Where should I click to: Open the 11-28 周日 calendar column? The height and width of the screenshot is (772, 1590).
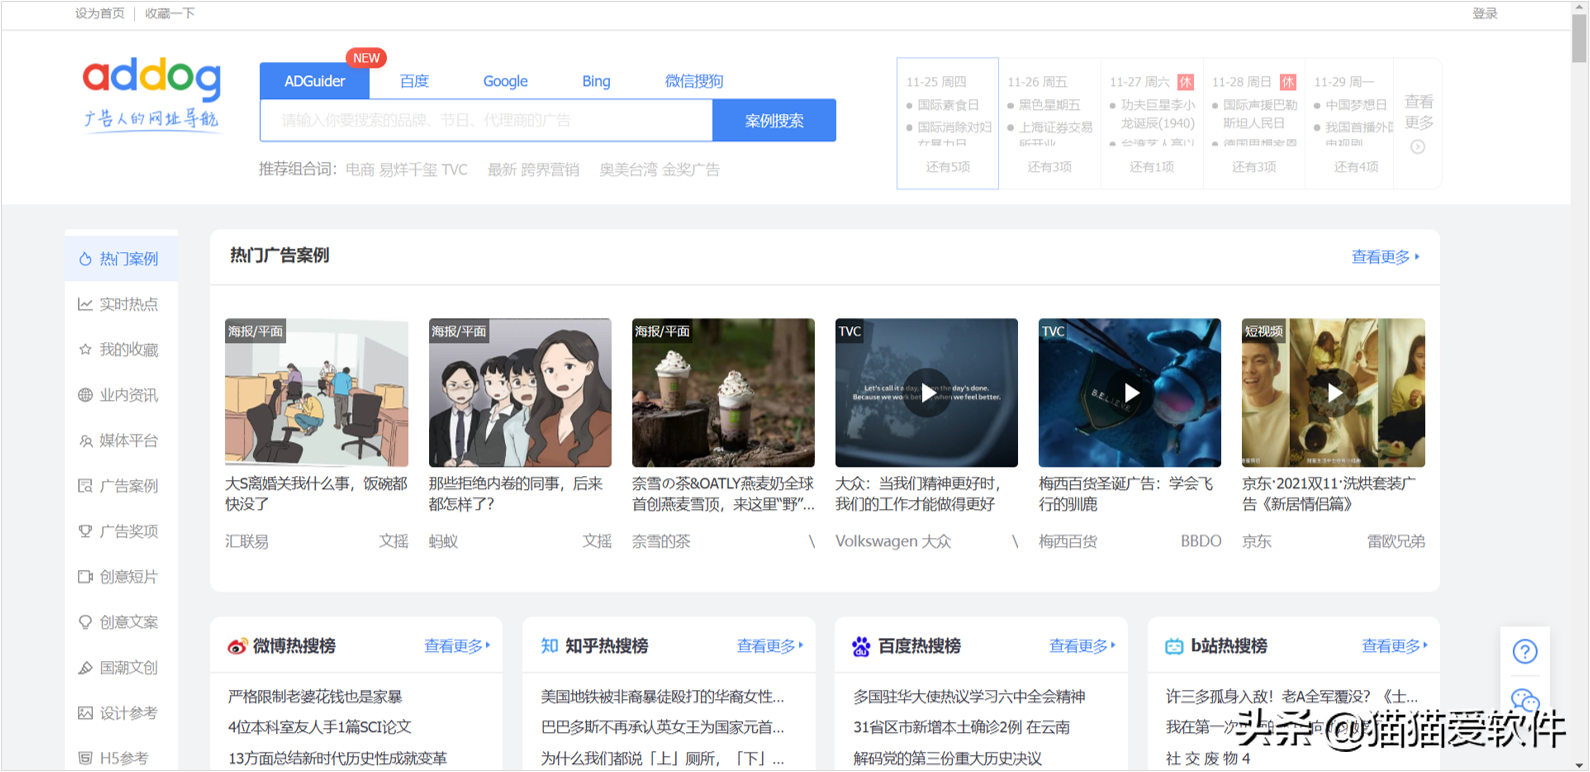tap(1254, 123)
